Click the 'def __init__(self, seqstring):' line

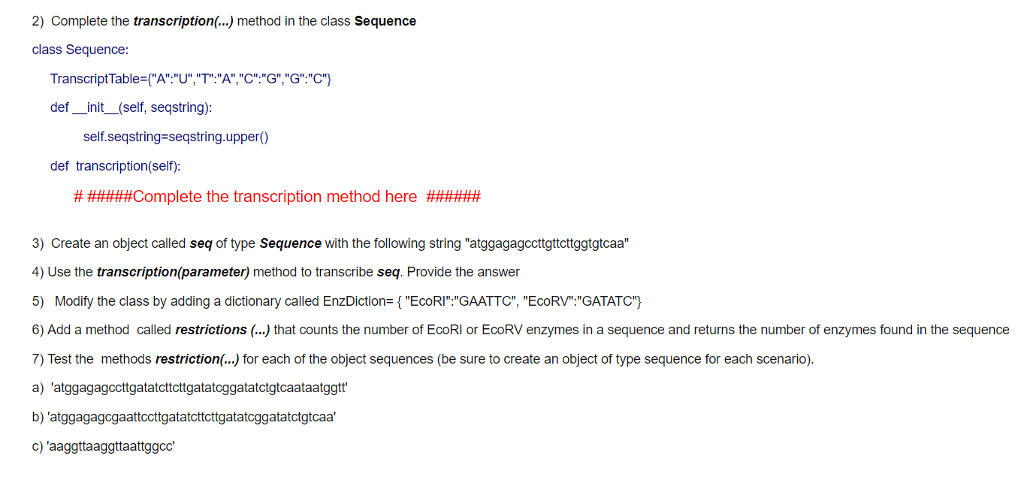click(131, 108)
